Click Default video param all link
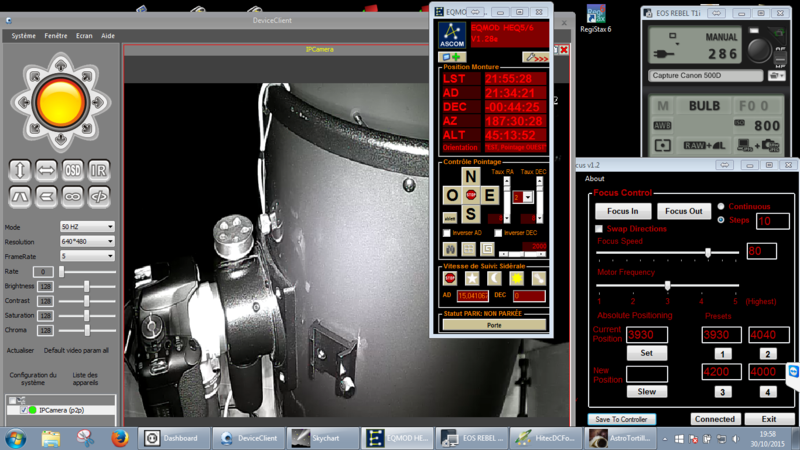The image size is (800, 450). (x=76, y=351)
